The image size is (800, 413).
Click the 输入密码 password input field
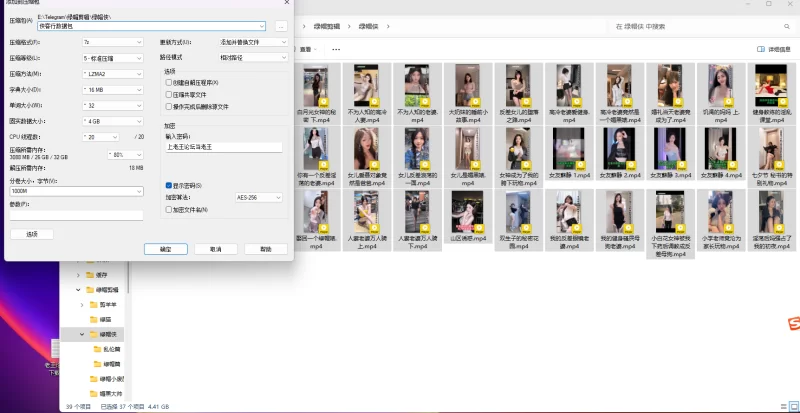click(x=224, y=146)
